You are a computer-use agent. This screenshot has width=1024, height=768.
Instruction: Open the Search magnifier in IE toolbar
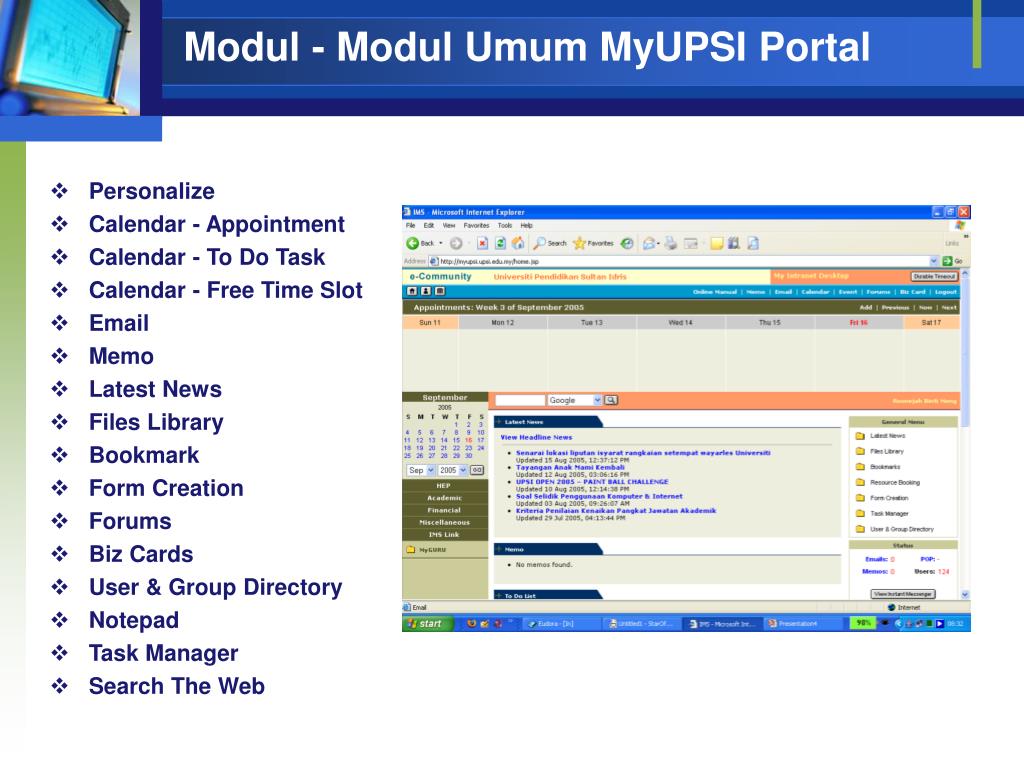coord(539,244)
